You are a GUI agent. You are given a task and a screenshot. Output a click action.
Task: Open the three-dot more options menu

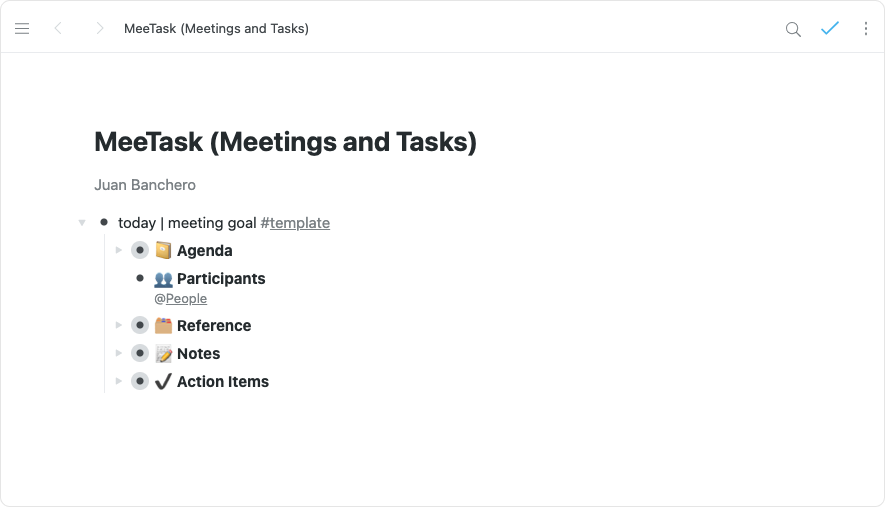point(866,29)
